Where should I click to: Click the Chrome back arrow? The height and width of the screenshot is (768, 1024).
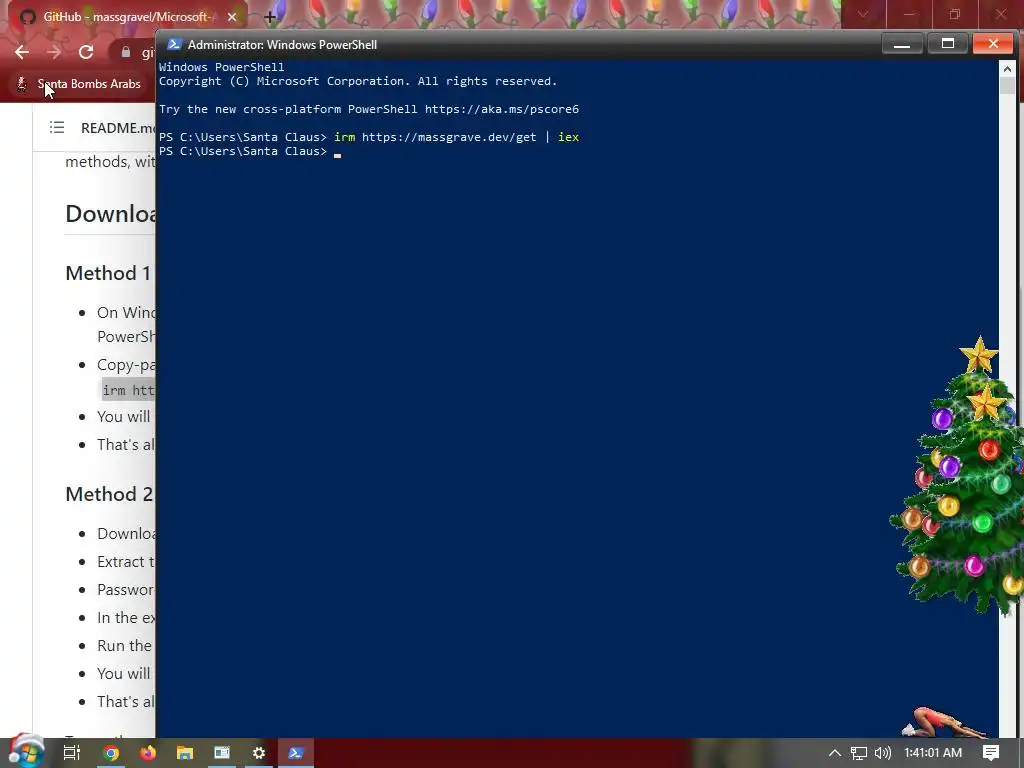click(x=22, y=52)
